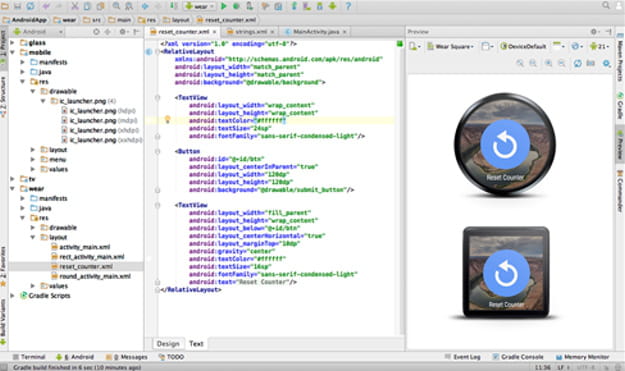The height and width of the screenshot is (371, 625).
Task: Click the Paste clipboard icon
Action: [100, 6]
